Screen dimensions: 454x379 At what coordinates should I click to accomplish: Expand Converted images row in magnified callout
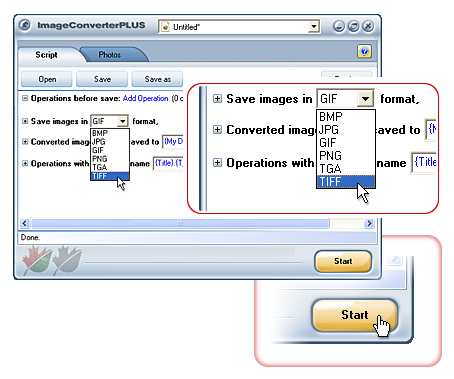coord(217,129)
